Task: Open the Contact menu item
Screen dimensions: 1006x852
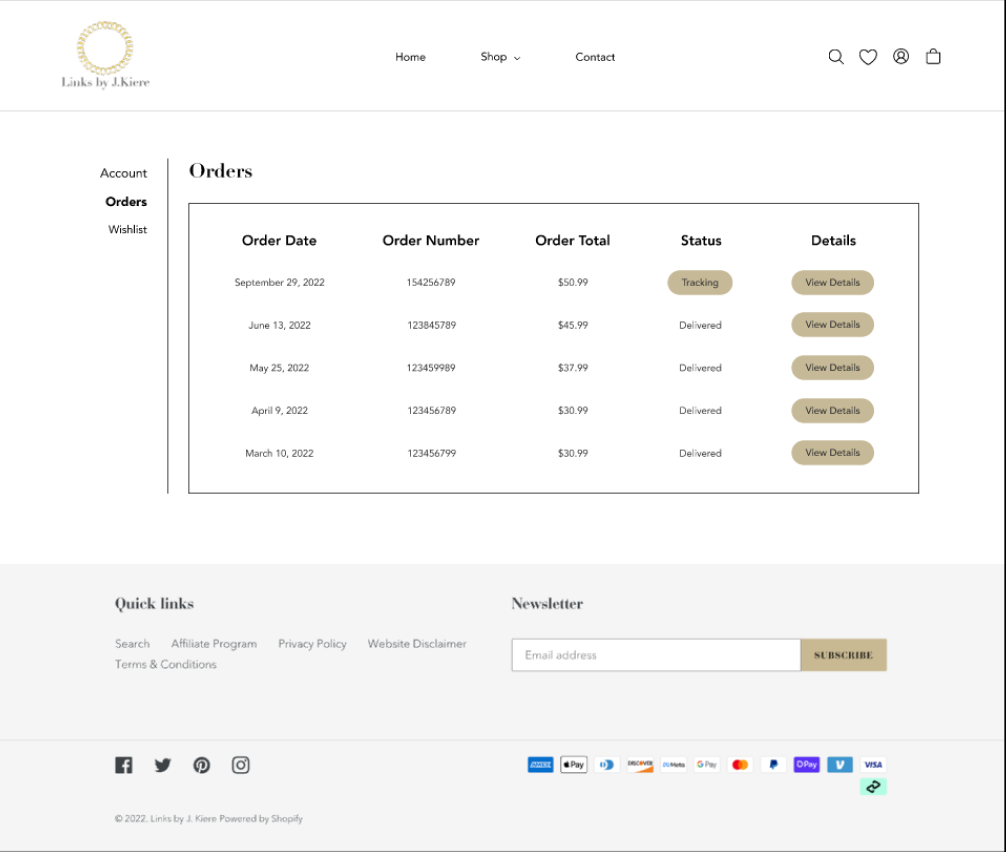Action: (x=595, y=57)
